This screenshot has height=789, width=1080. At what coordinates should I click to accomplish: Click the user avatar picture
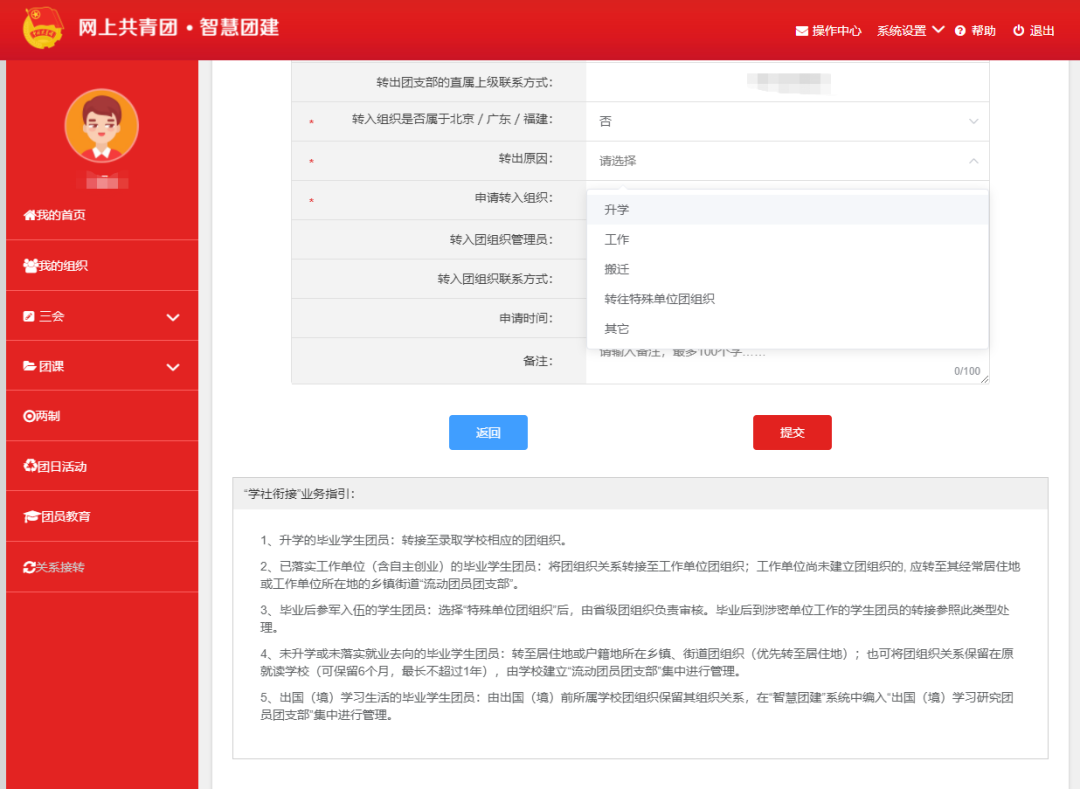(101, 128)
